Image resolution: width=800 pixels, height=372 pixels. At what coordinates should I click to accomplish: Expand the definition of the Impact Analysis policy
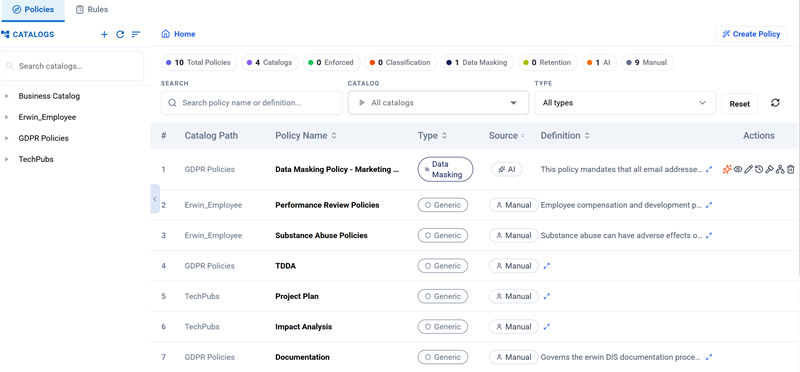(x=547, y=327)
